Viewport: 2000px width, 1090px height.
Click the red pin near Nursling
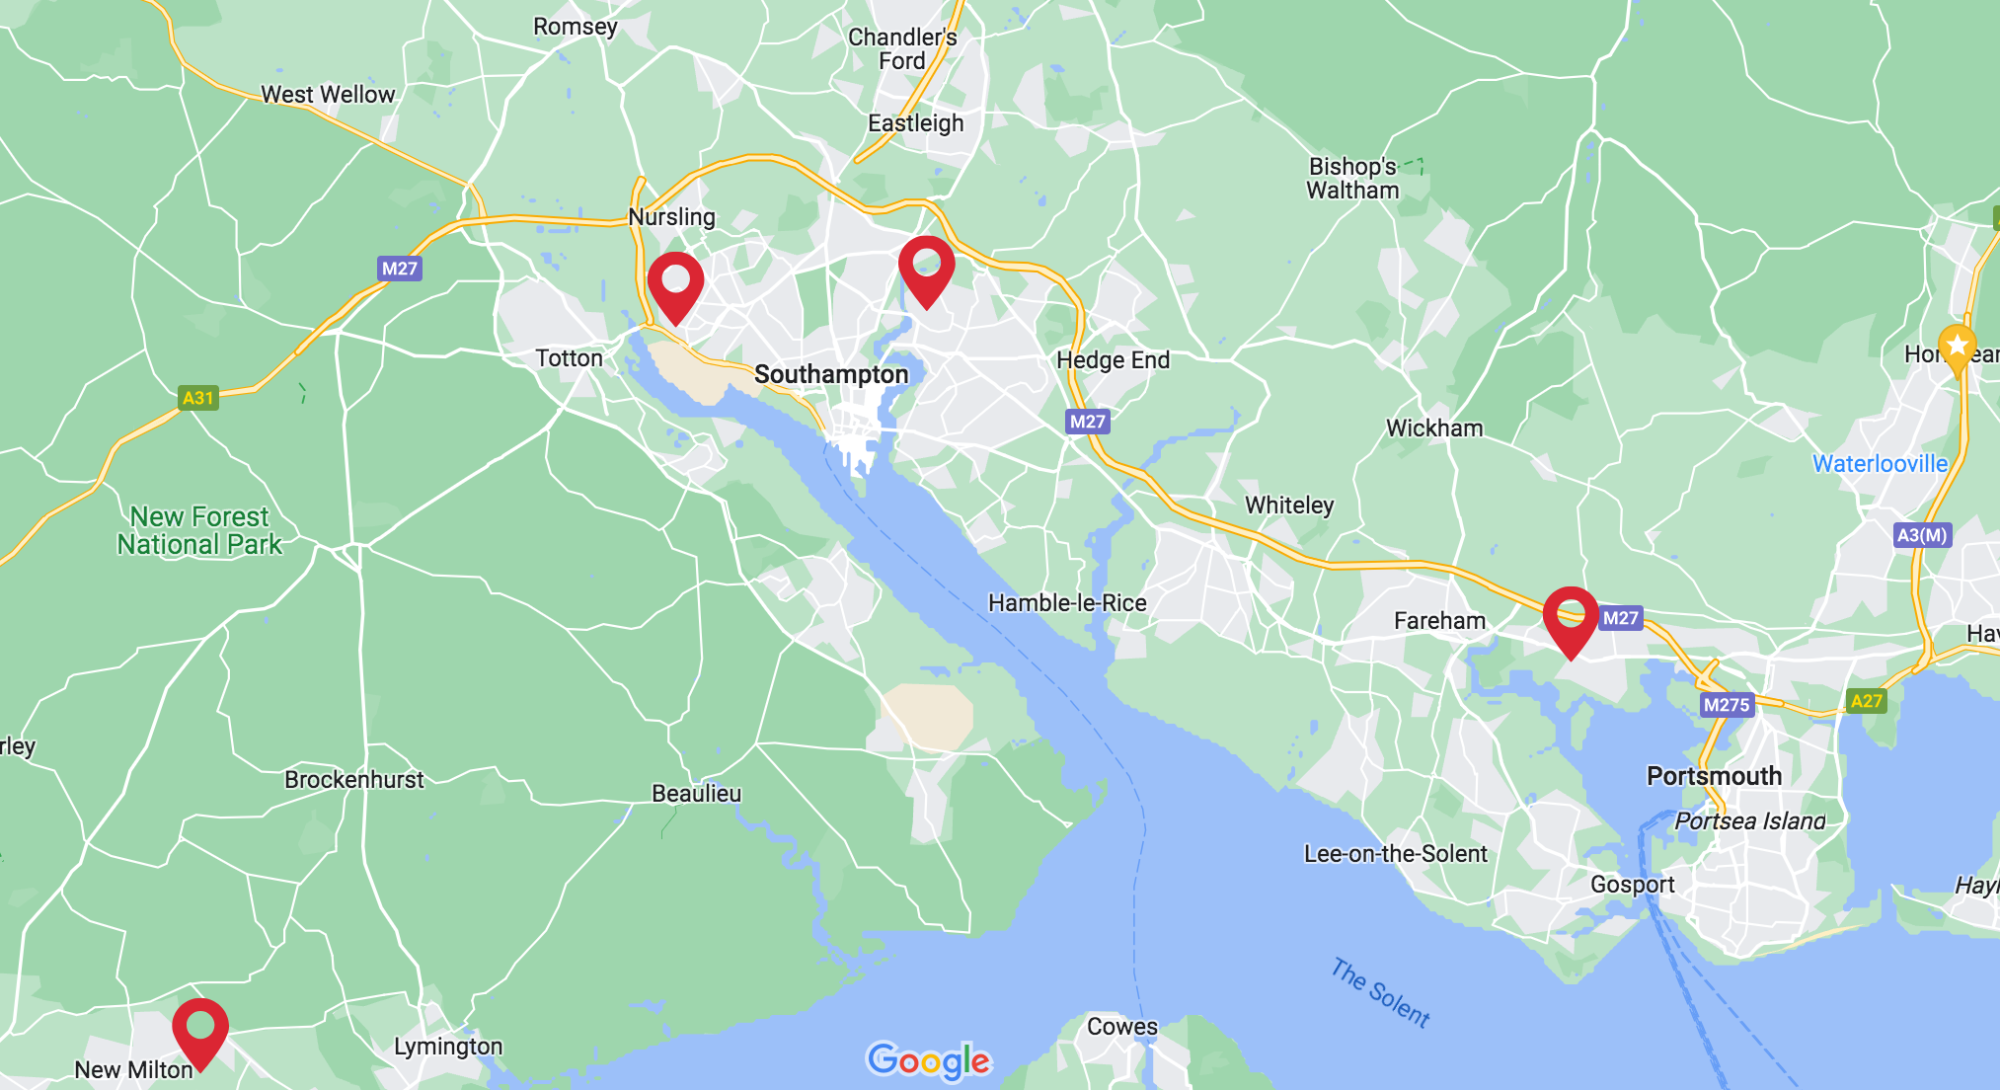(x=676, y=286)
